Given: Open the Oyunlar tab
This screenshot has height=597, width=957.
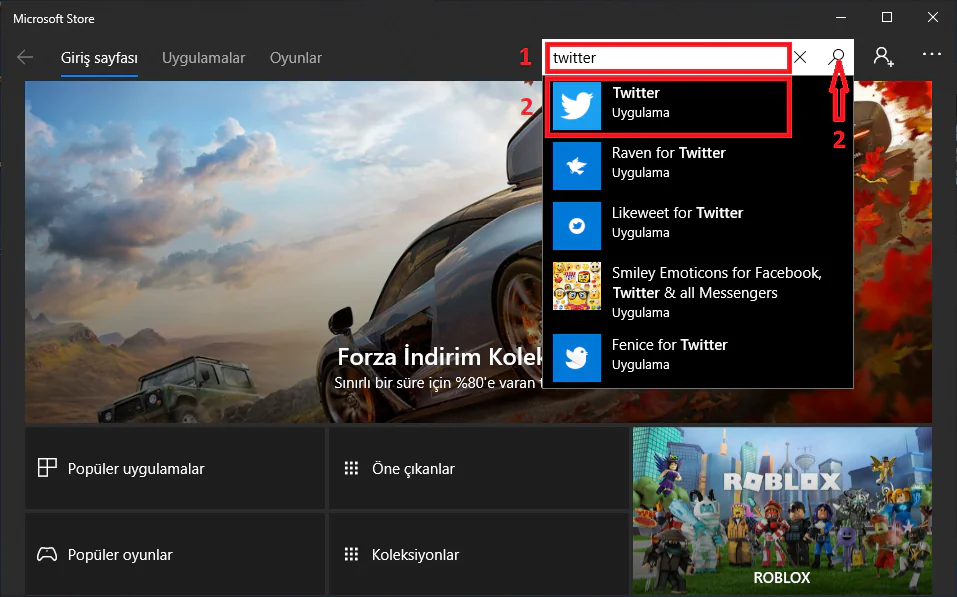Looking at the screenshot, I should pos(296,58).
